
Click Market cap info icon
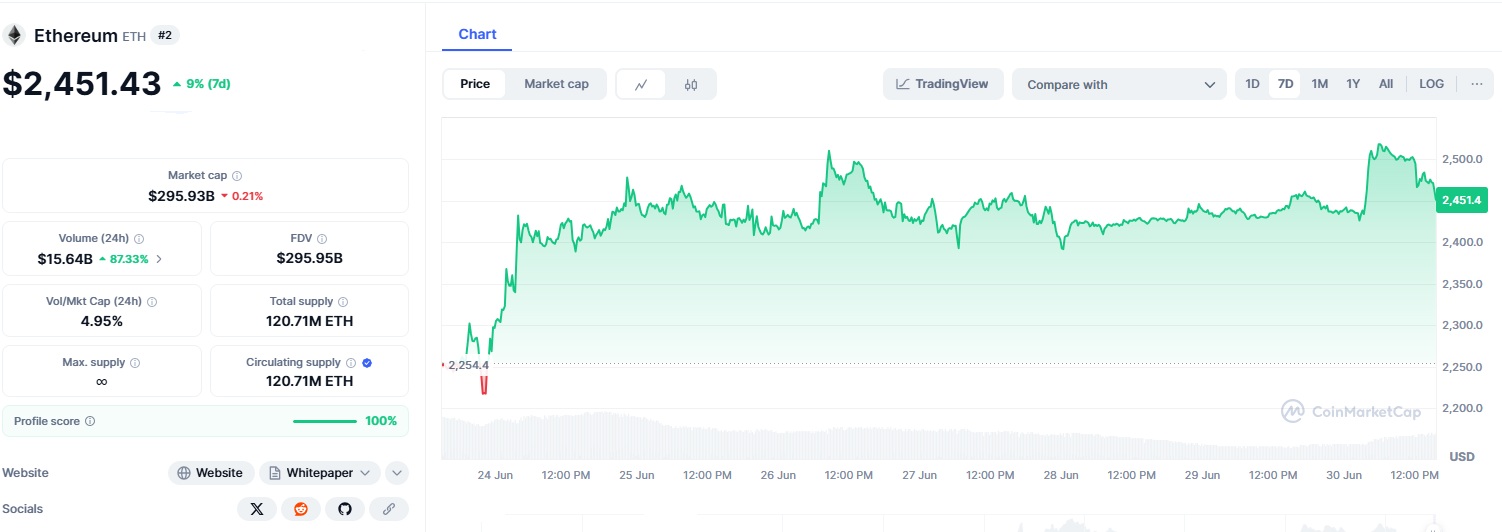coord(237,176)
